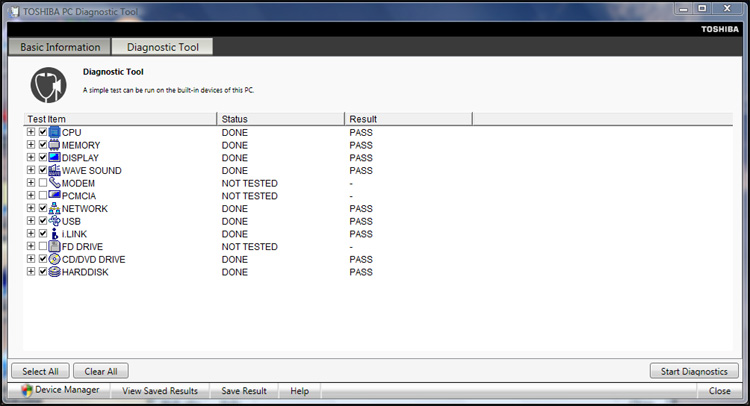Check the MODEM test checkbox

click(x=43, y=183)
